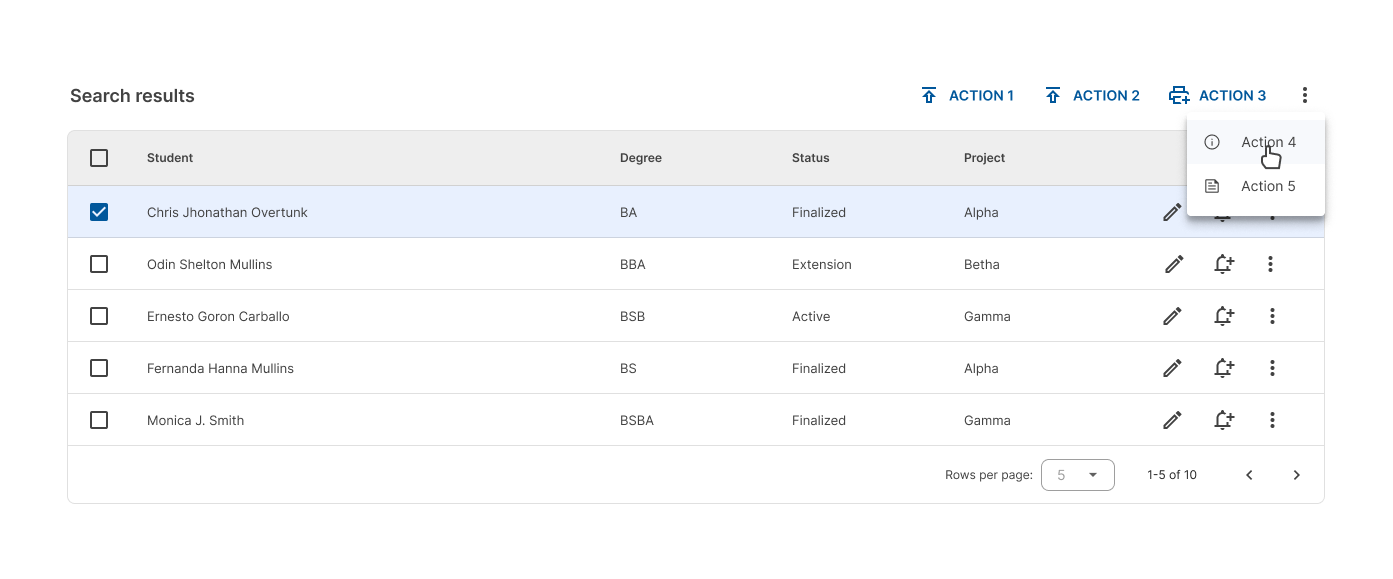Click the bell icon on Fernanda Hanna Mullins's row
1393x579 pixels.
click(x=1223, y=368)
